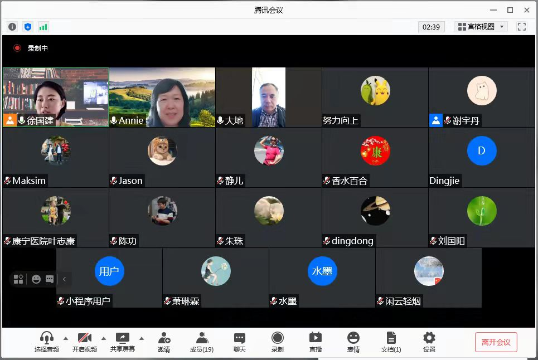Start screen sharing from the toolbar
Viewport: 538px width, 360px height.
tap(122, 338)
